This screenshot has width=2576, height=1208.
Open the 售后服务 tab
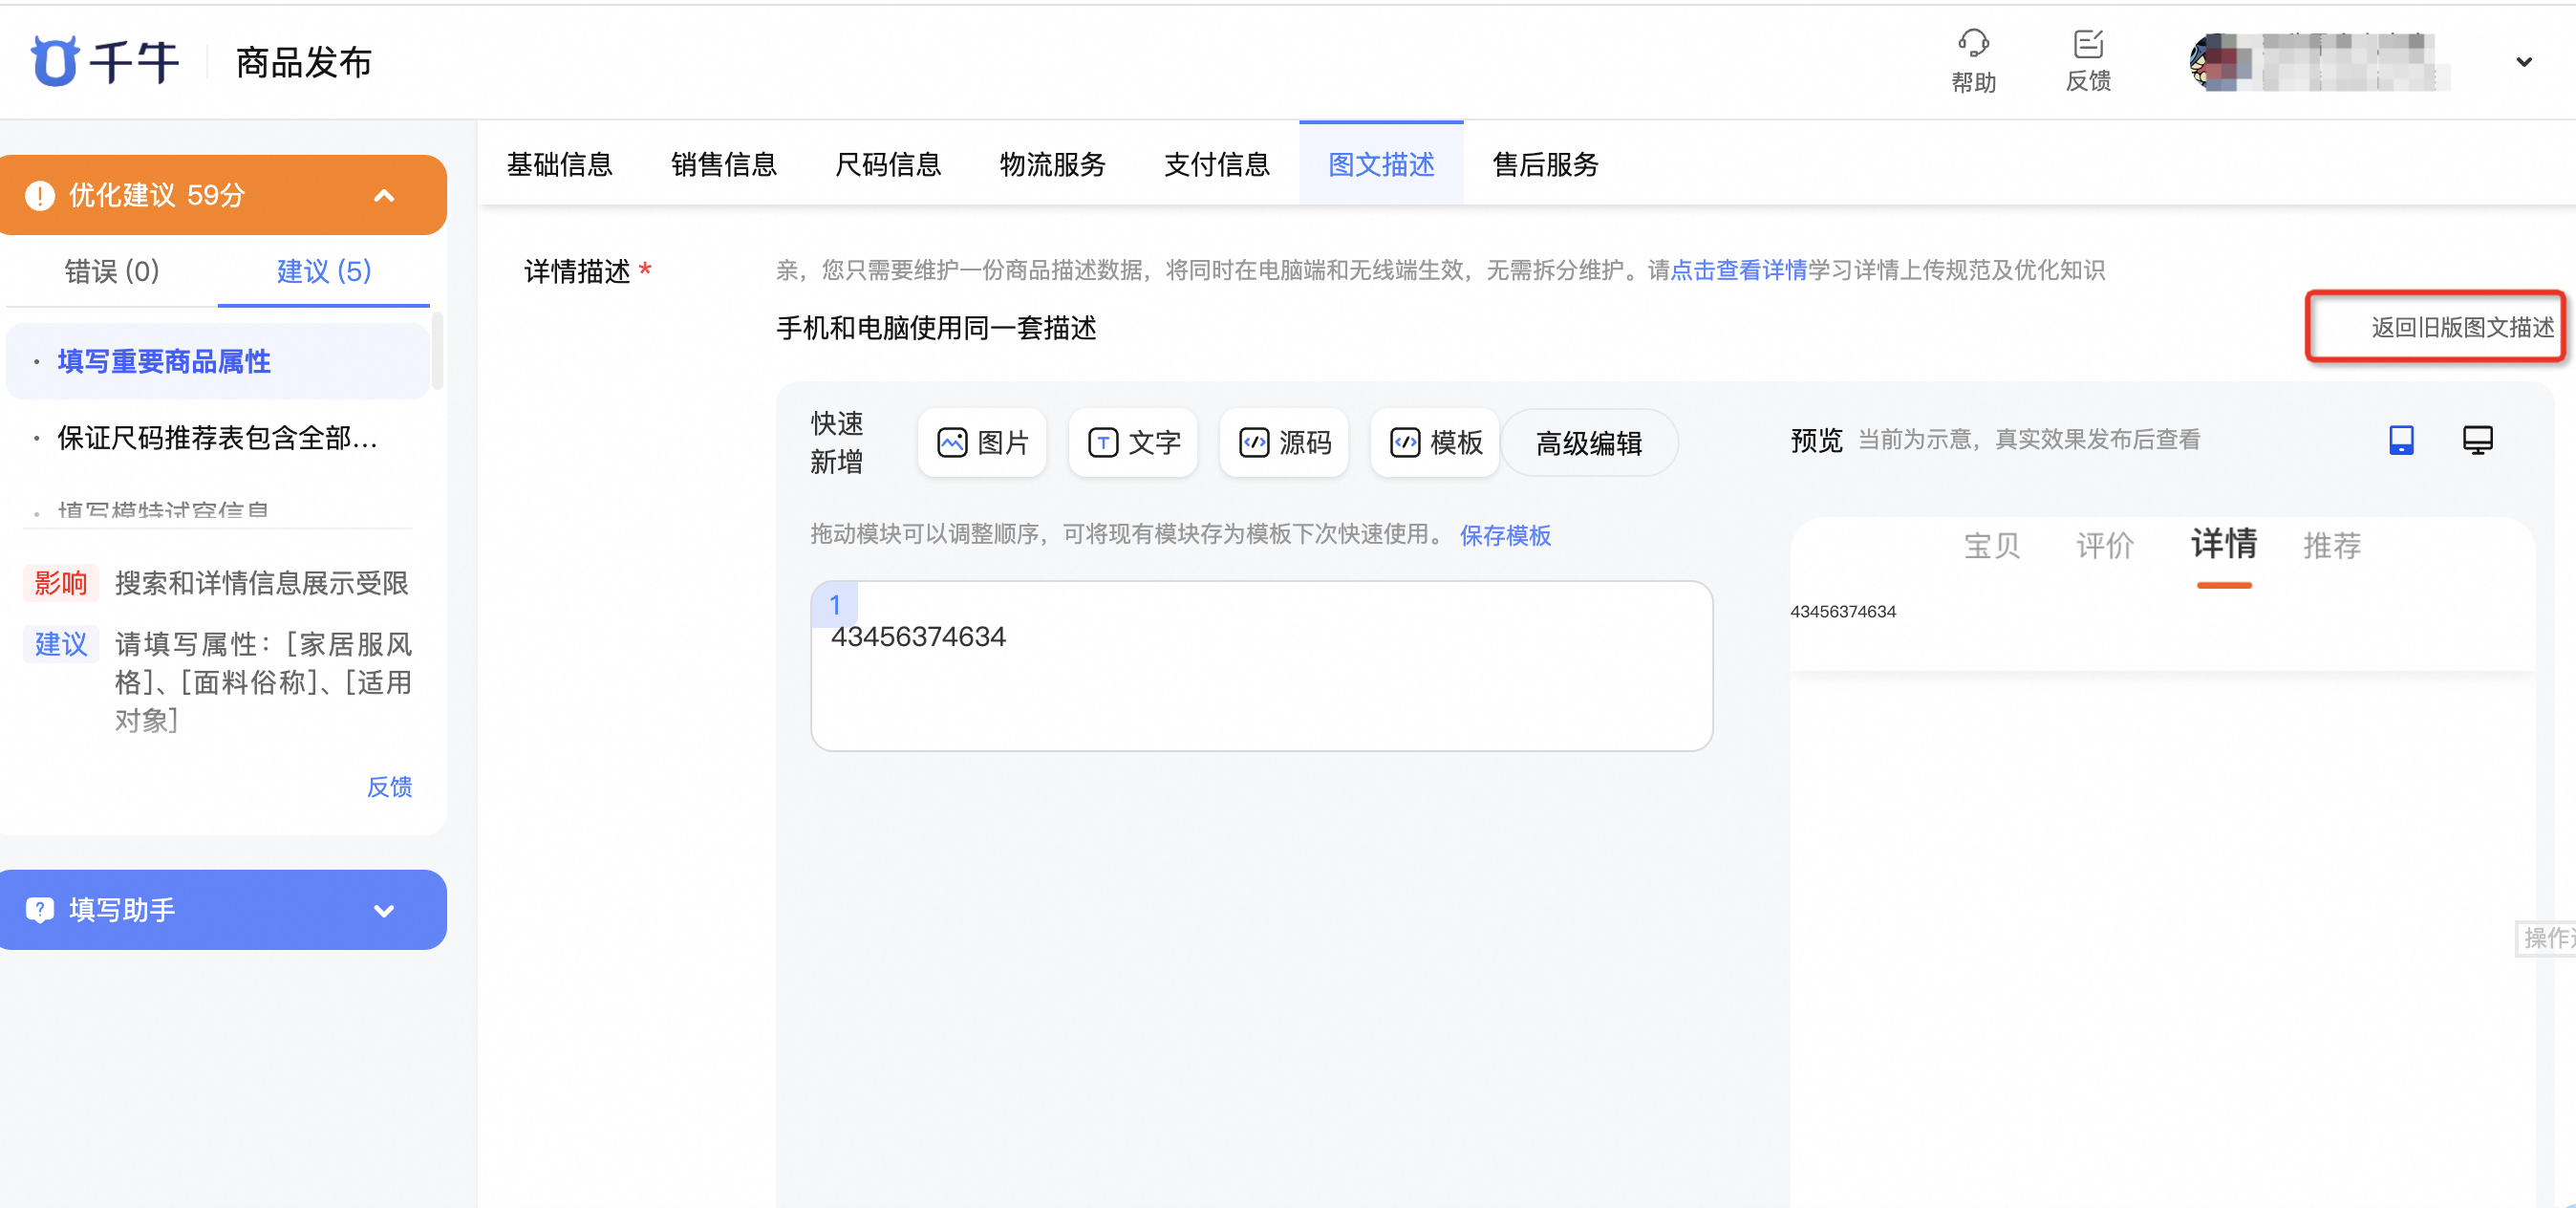(x=1545, y=164)
